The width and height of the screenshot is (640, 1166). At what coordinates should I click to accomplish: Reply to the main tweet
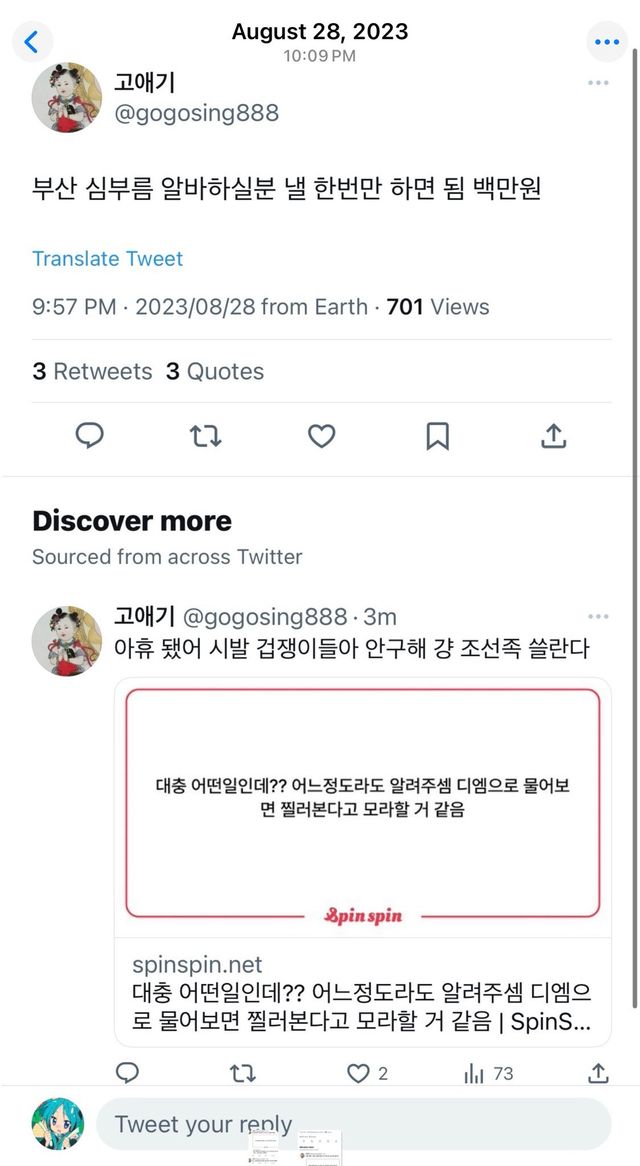[90, 436]
